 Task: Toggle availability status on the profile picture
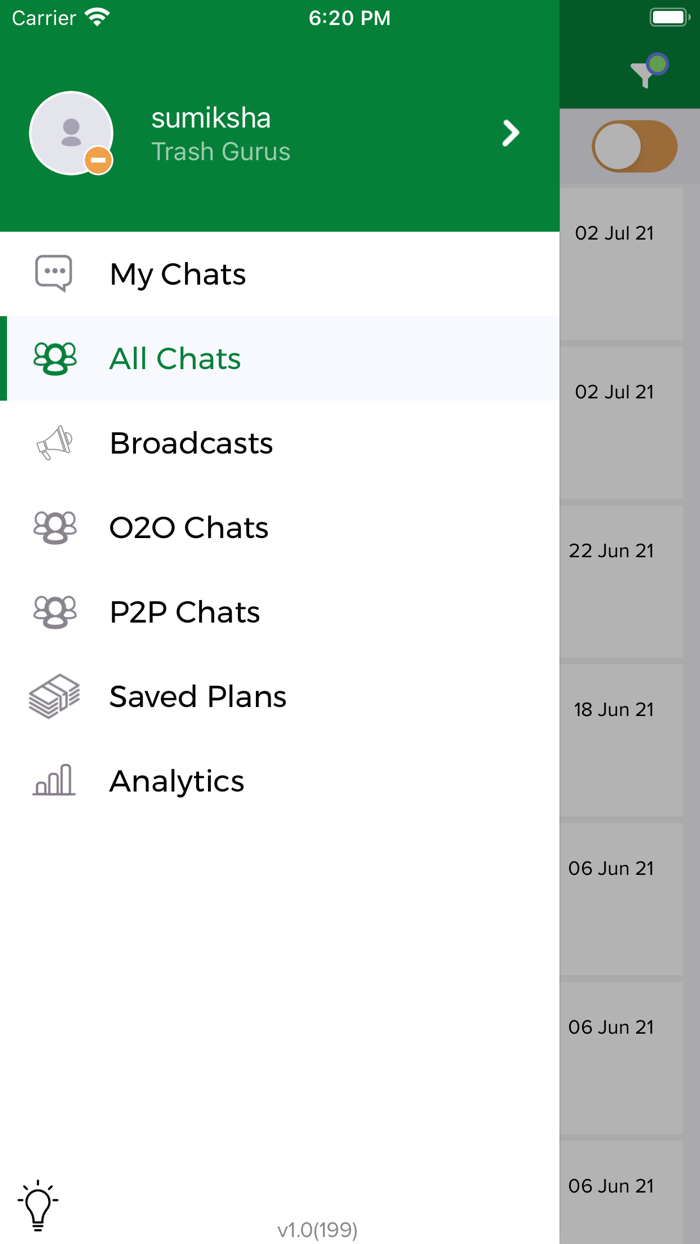click(96, 158)
